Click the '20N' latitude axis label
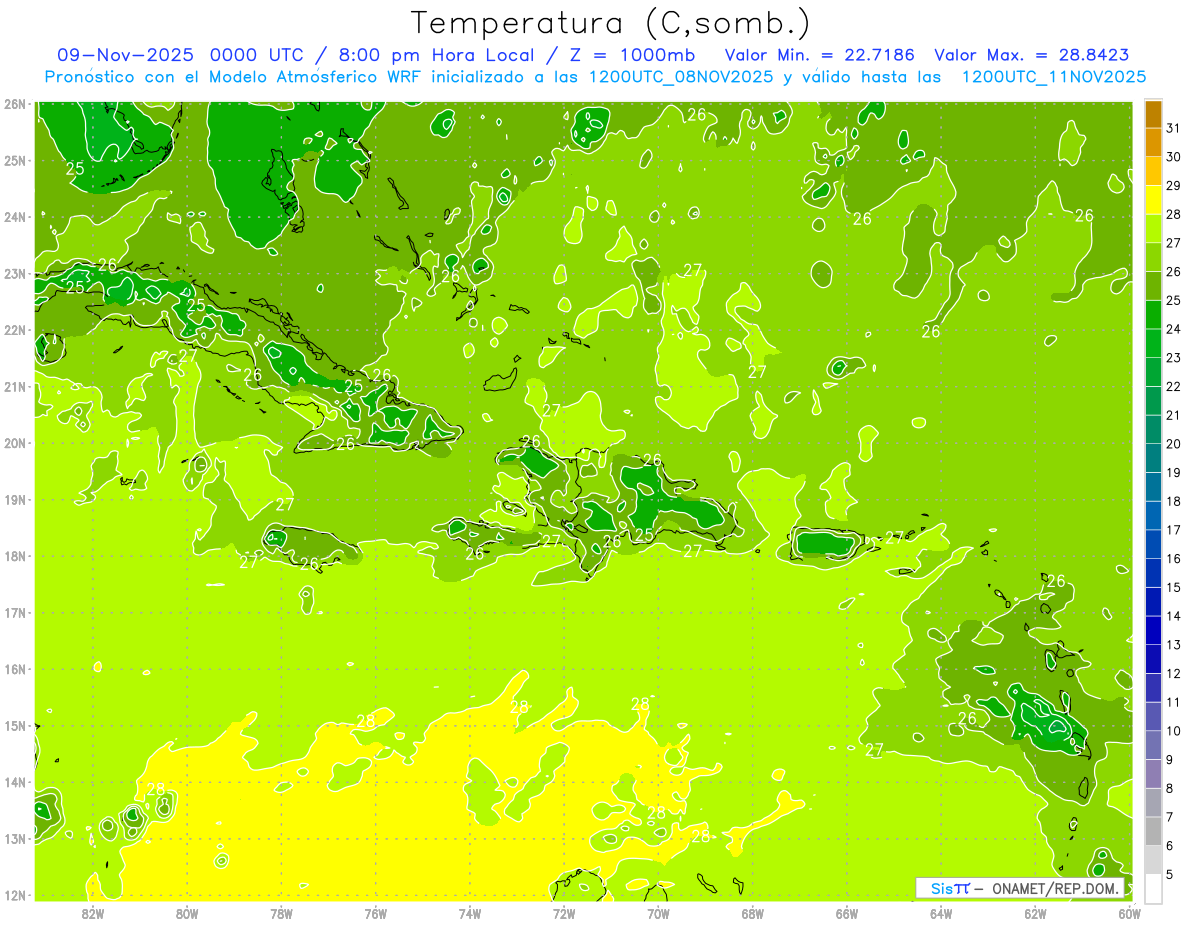 [14, 443]
